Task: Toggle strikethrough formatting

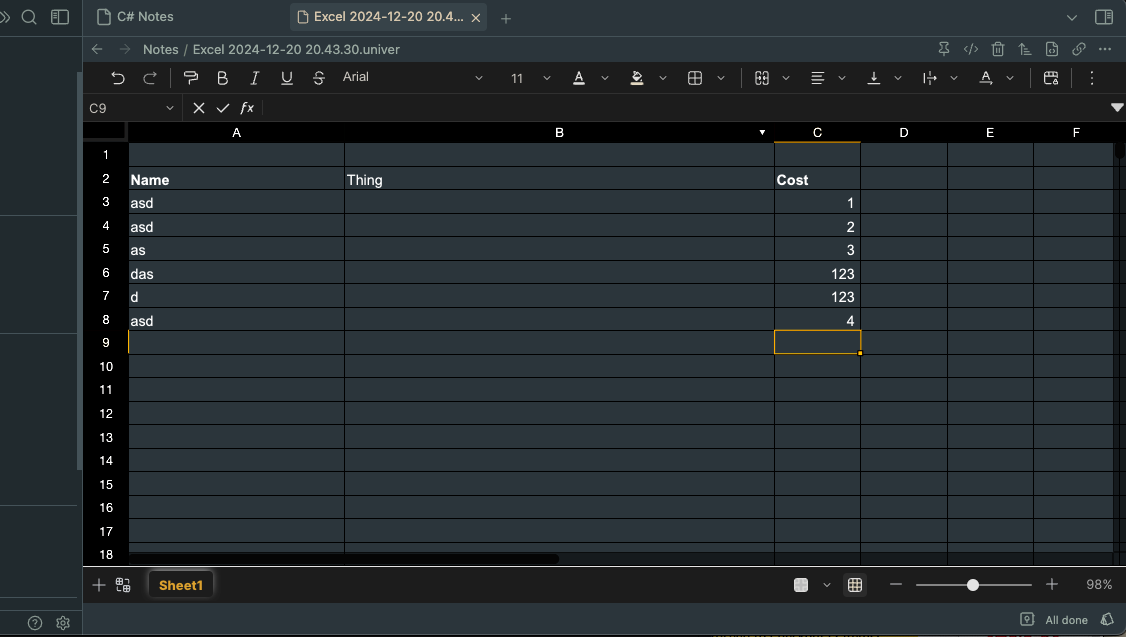Action: coord(319,78)
